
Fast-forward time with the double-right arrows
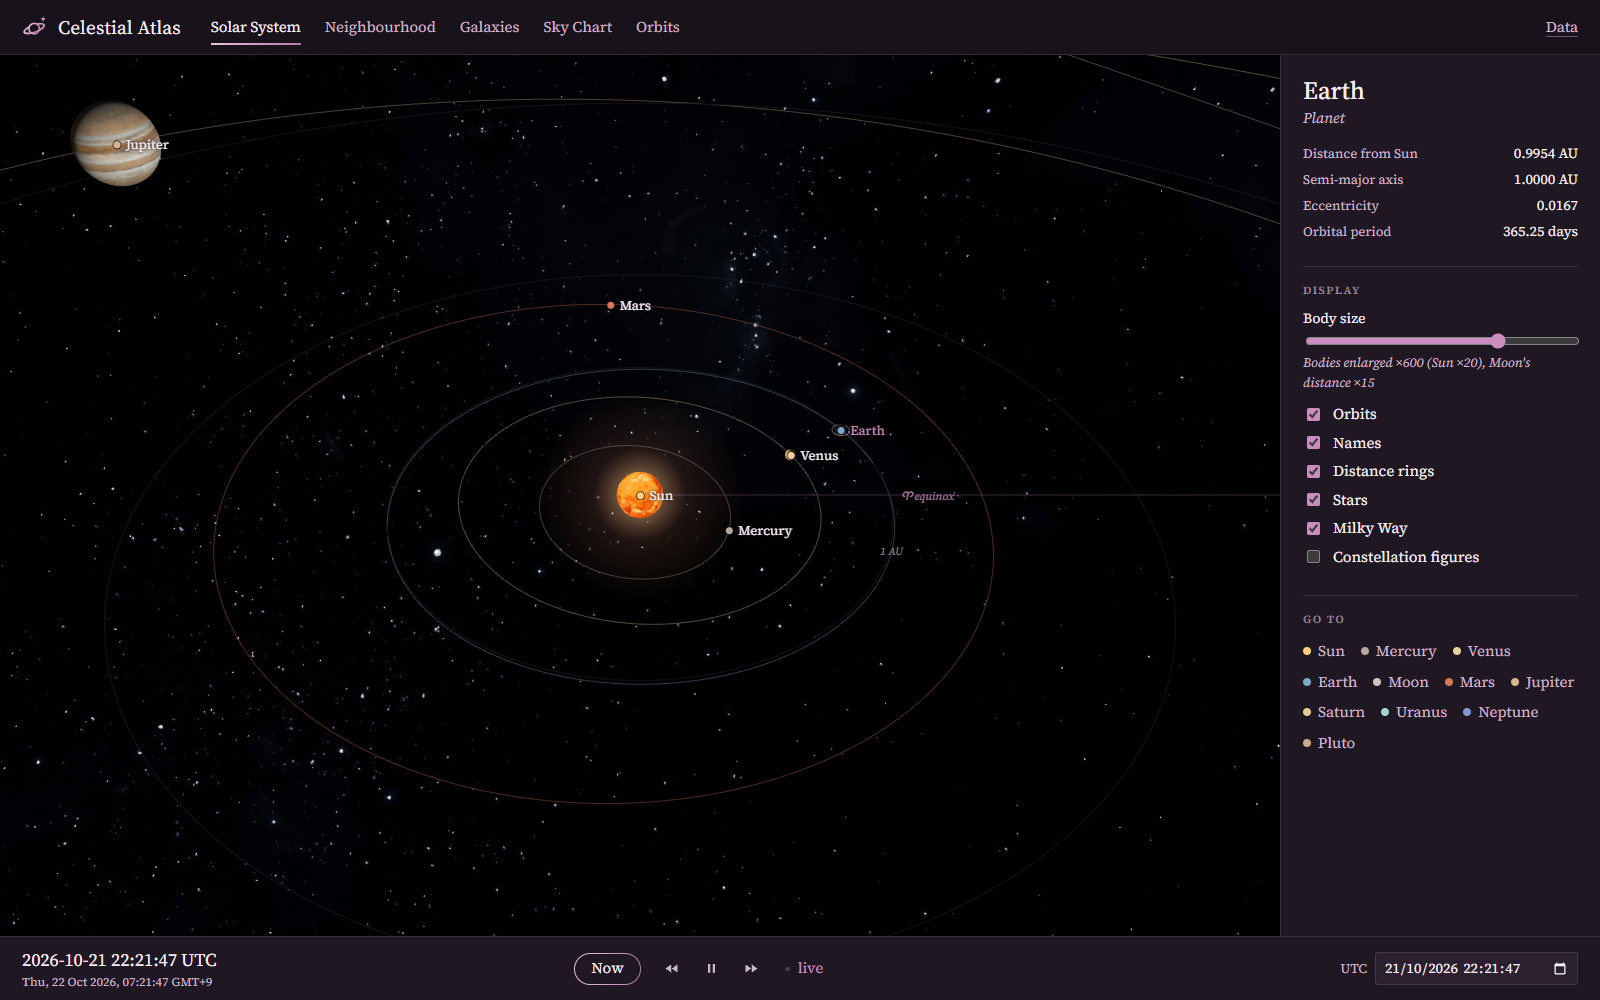(751, 968)
